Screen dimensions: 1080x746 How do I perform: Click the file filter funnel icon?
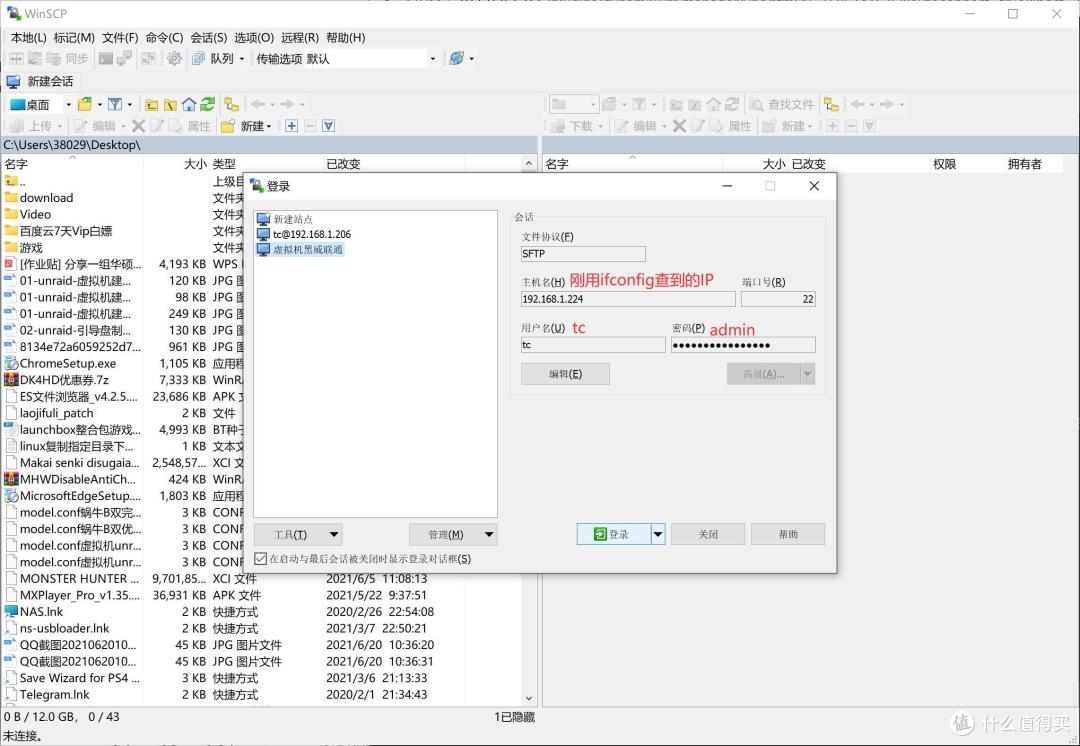115,104
